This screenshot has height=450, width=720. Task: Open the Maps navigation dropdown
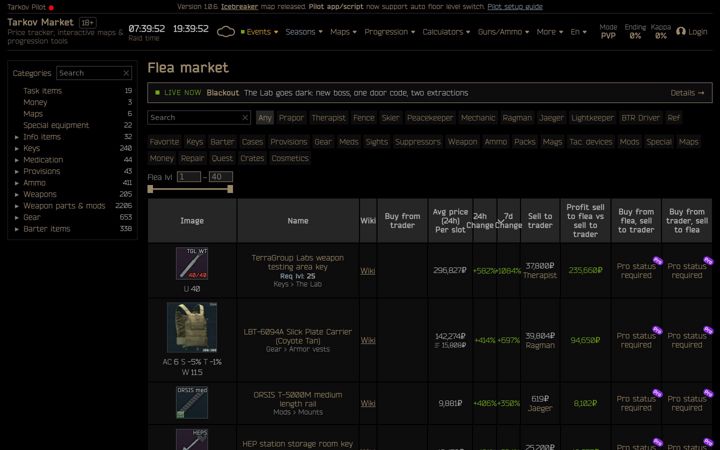(x=343, y=32)
